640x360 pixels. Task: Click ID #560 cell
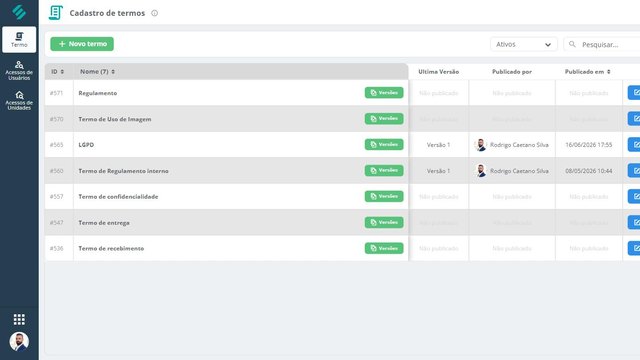click(x=56, y=171)
